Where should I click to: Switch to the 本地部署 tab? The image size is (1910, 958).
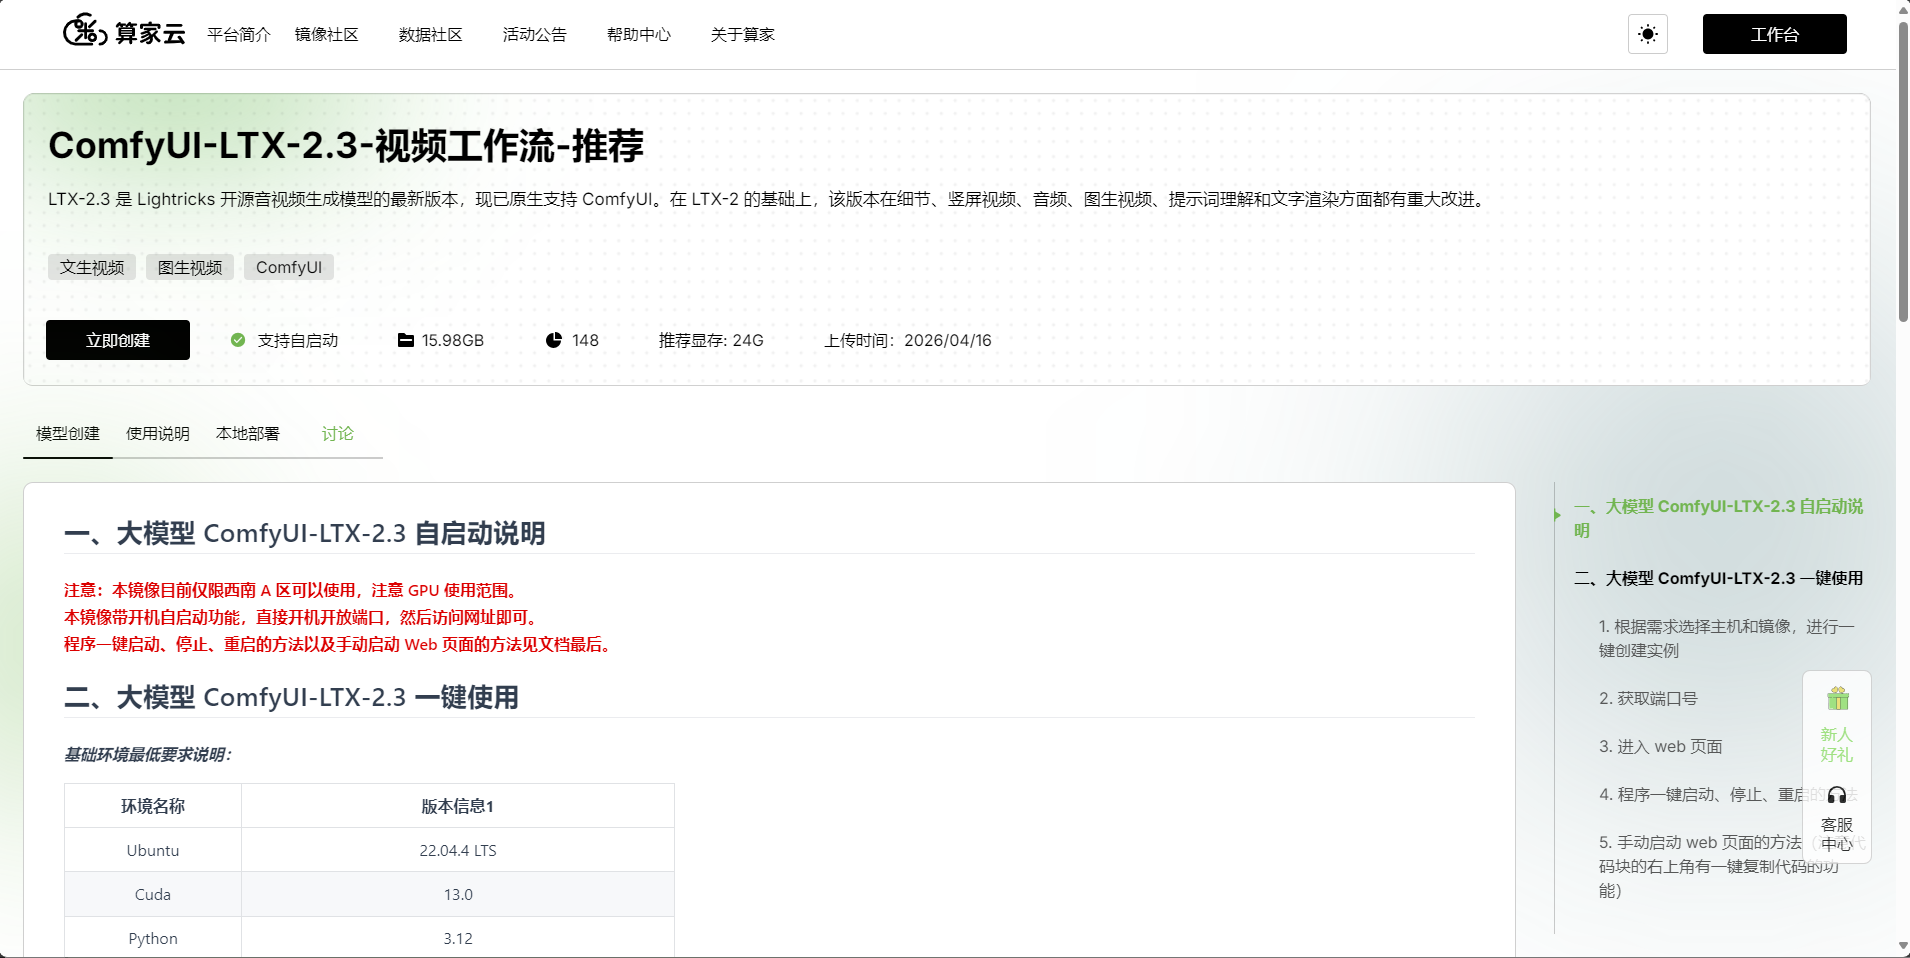(248, 434)
